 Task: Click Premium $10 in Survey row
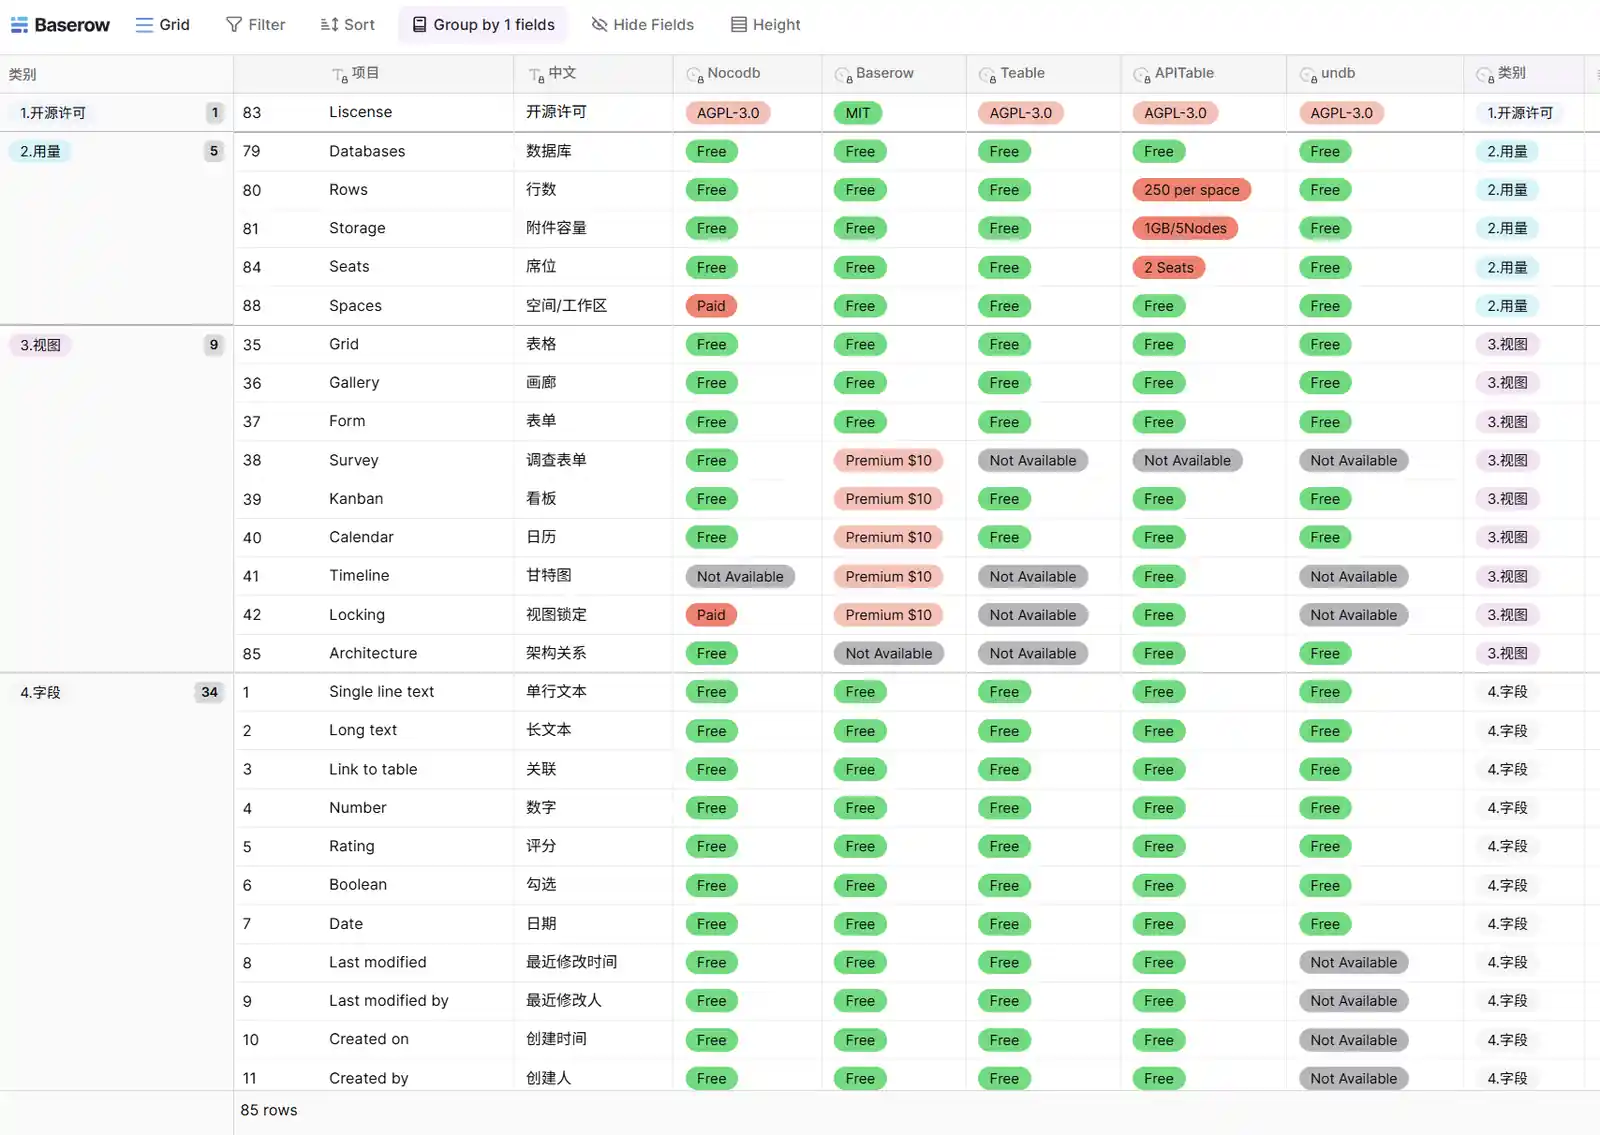[x=888, y=460]
